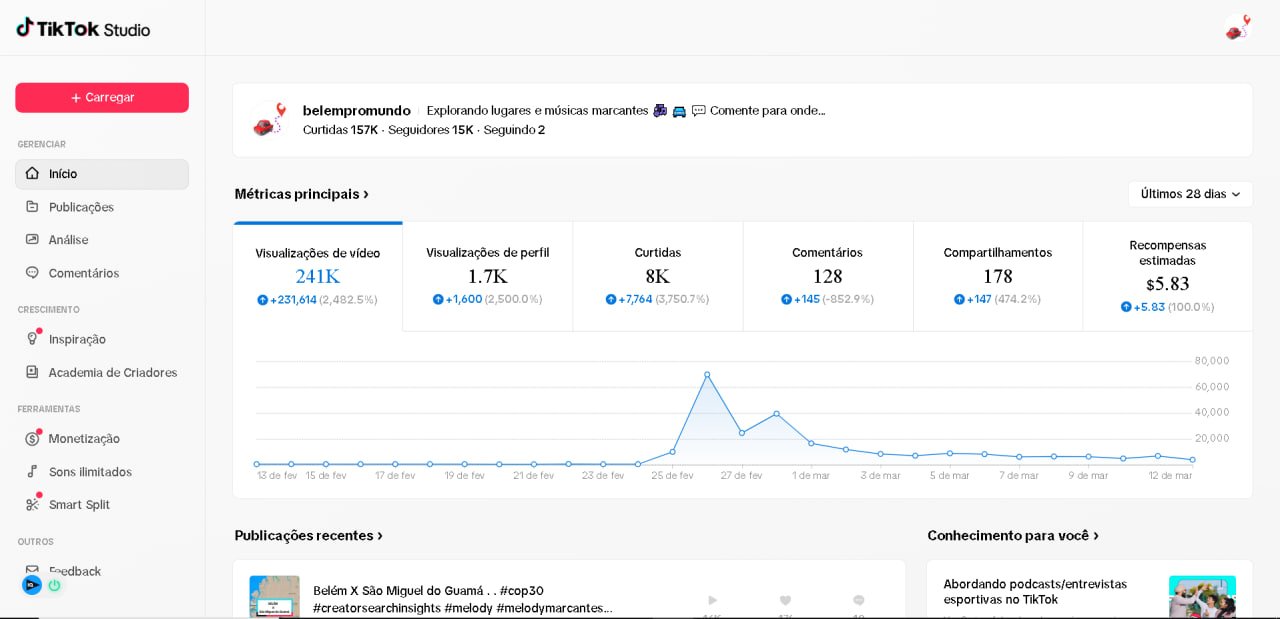Click the belempromundo profile picture

pyautogui.click(x=268, y=119)
